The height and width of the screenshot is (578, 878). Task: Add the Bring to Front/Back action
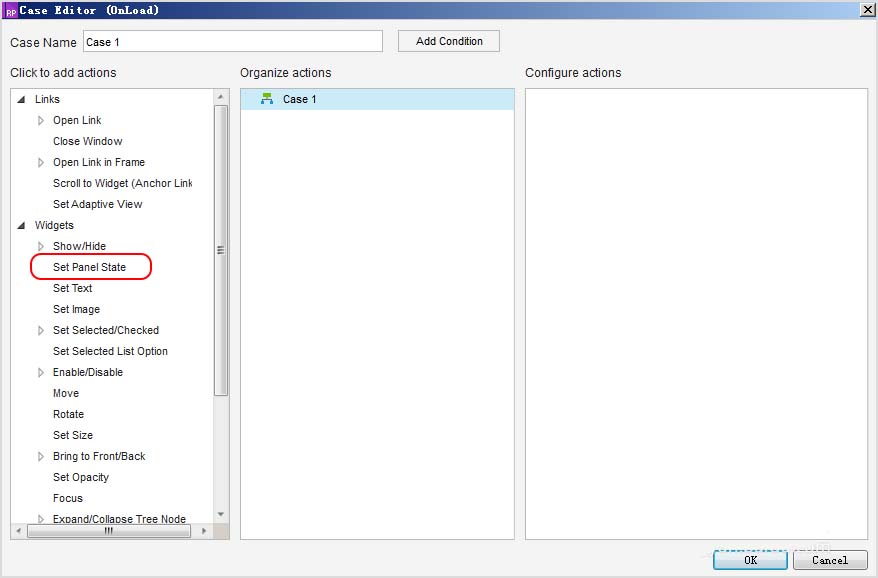[99, 456]
